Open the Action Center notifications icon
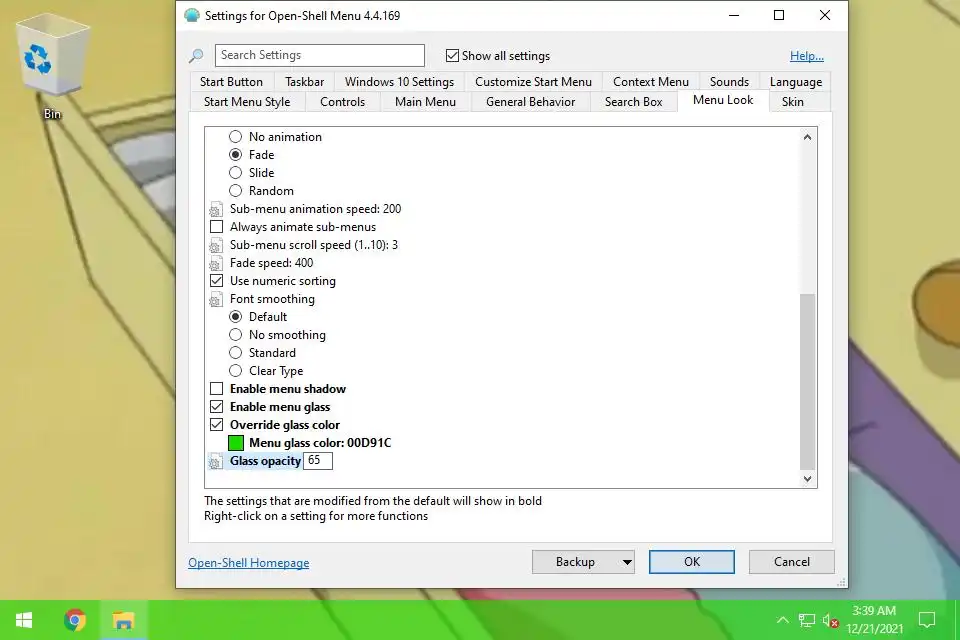This screenshot has width=960, height=640. coord(927,620)
